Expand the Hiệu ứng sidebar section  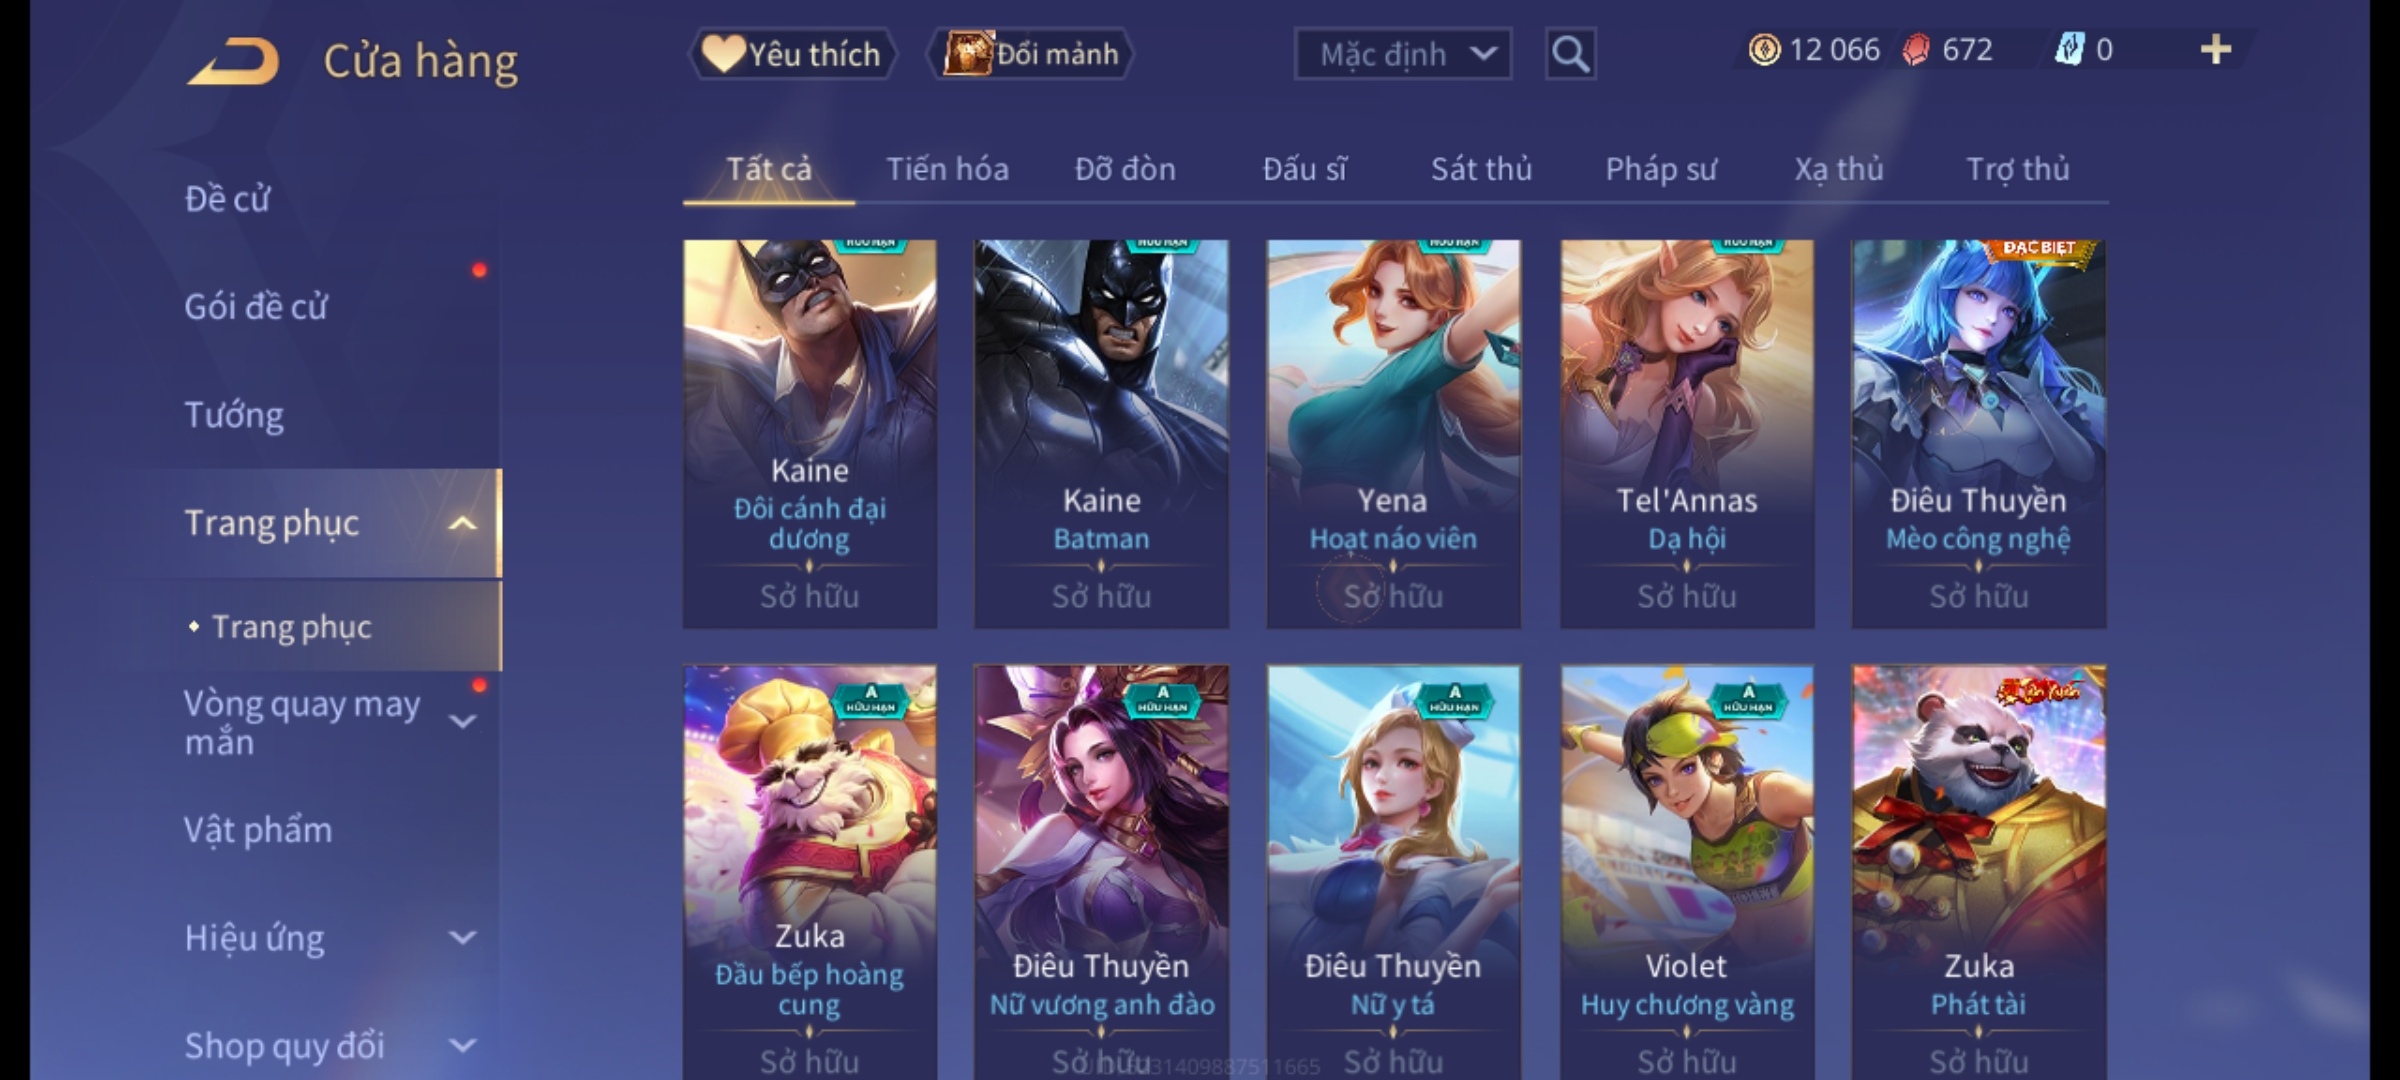[x=462, y=938]
